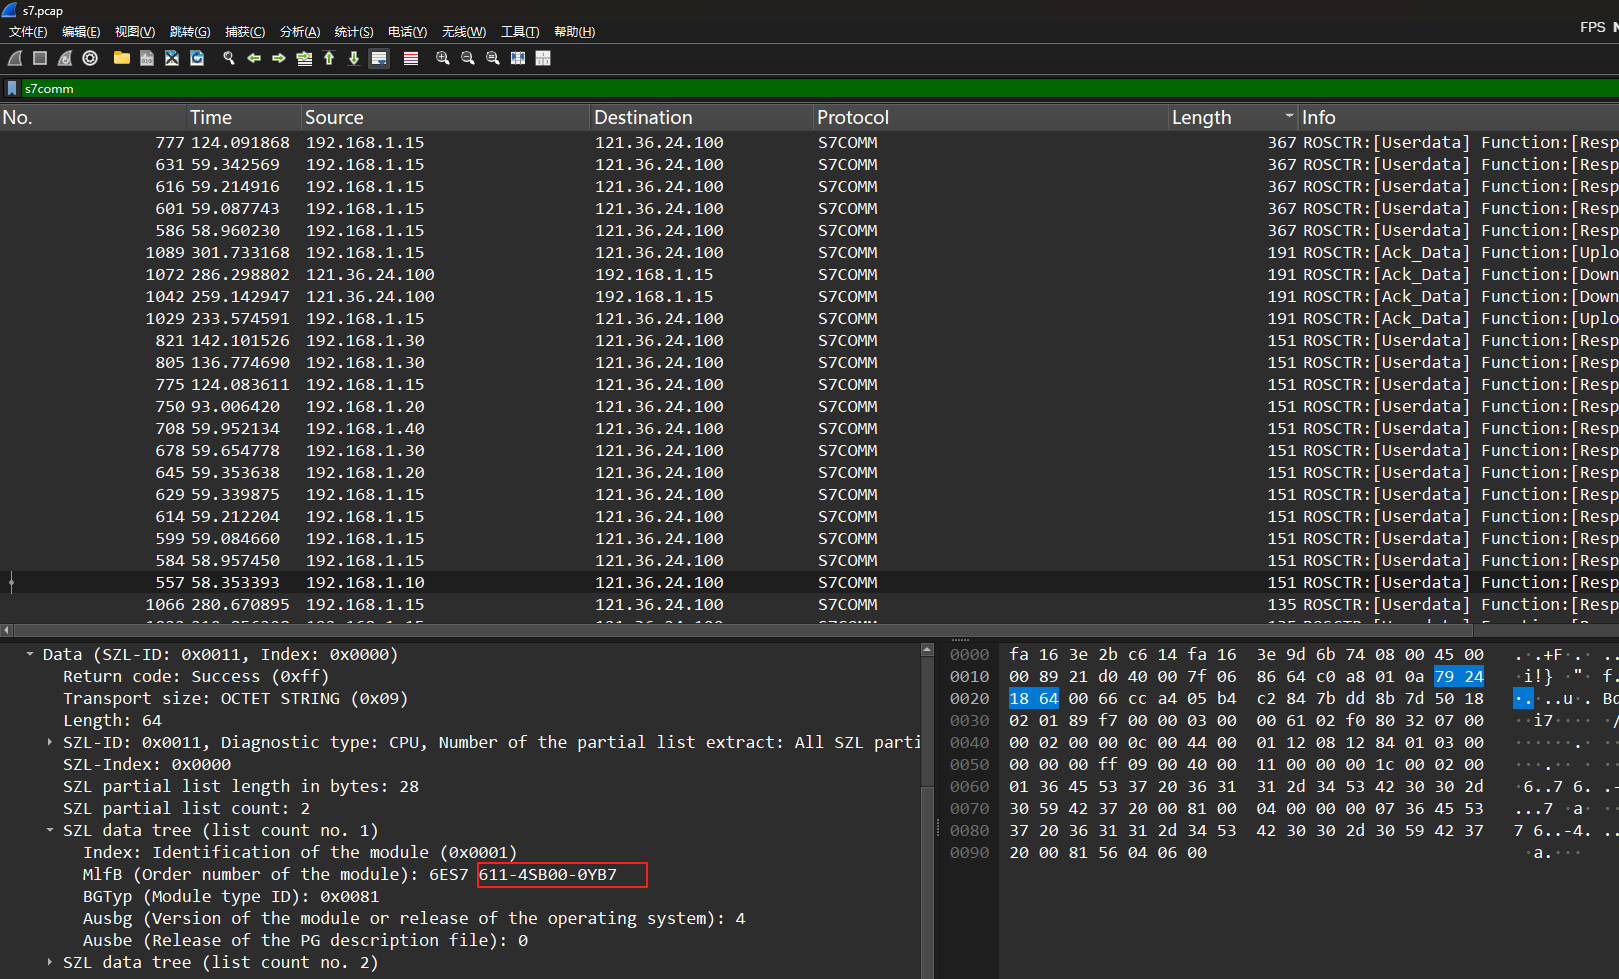The image size is (1619, 979).
Task: Open the 帮助(H) menu
Action: [575, 32]
